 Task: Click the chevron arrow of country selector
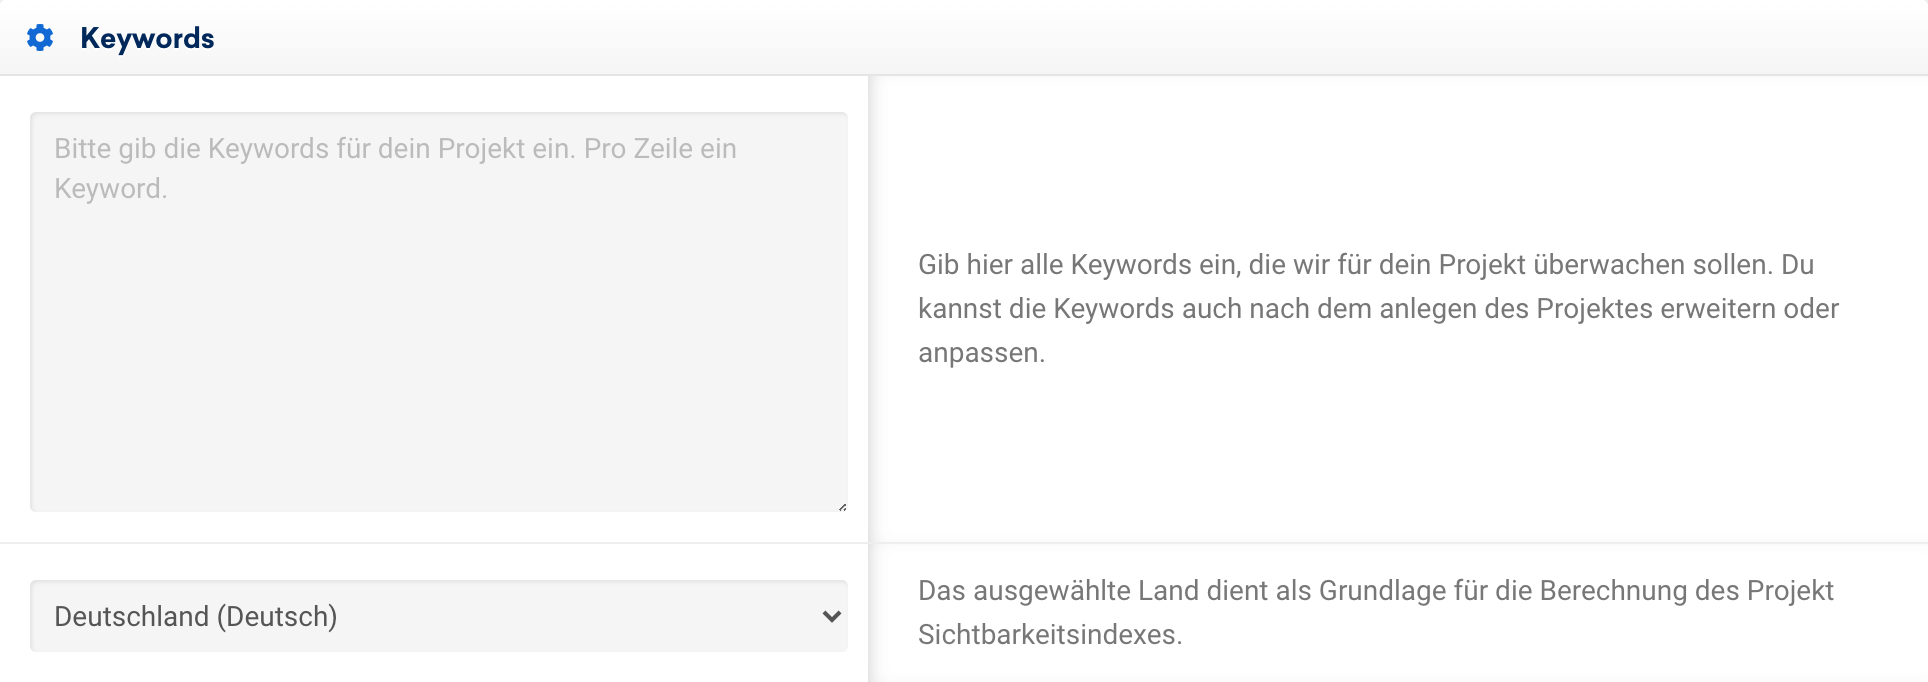[831, 616]
